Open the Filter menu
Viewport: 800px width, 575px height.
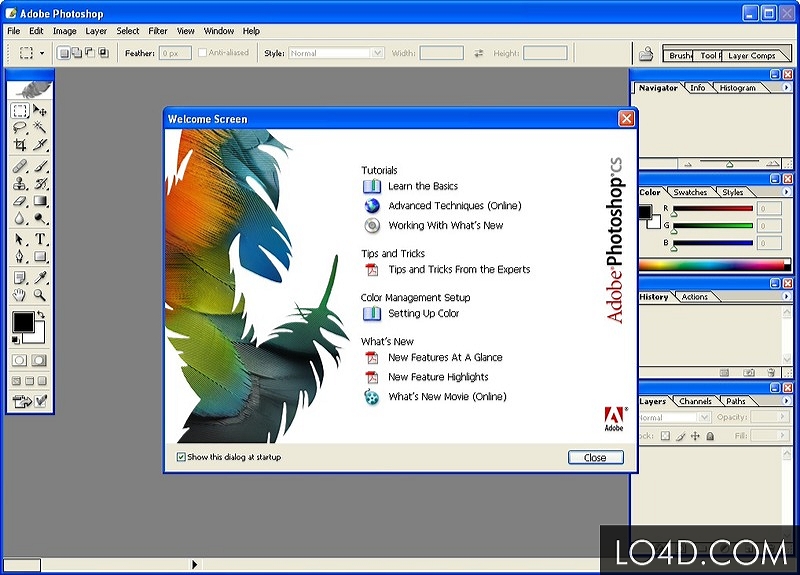[158, 31]
